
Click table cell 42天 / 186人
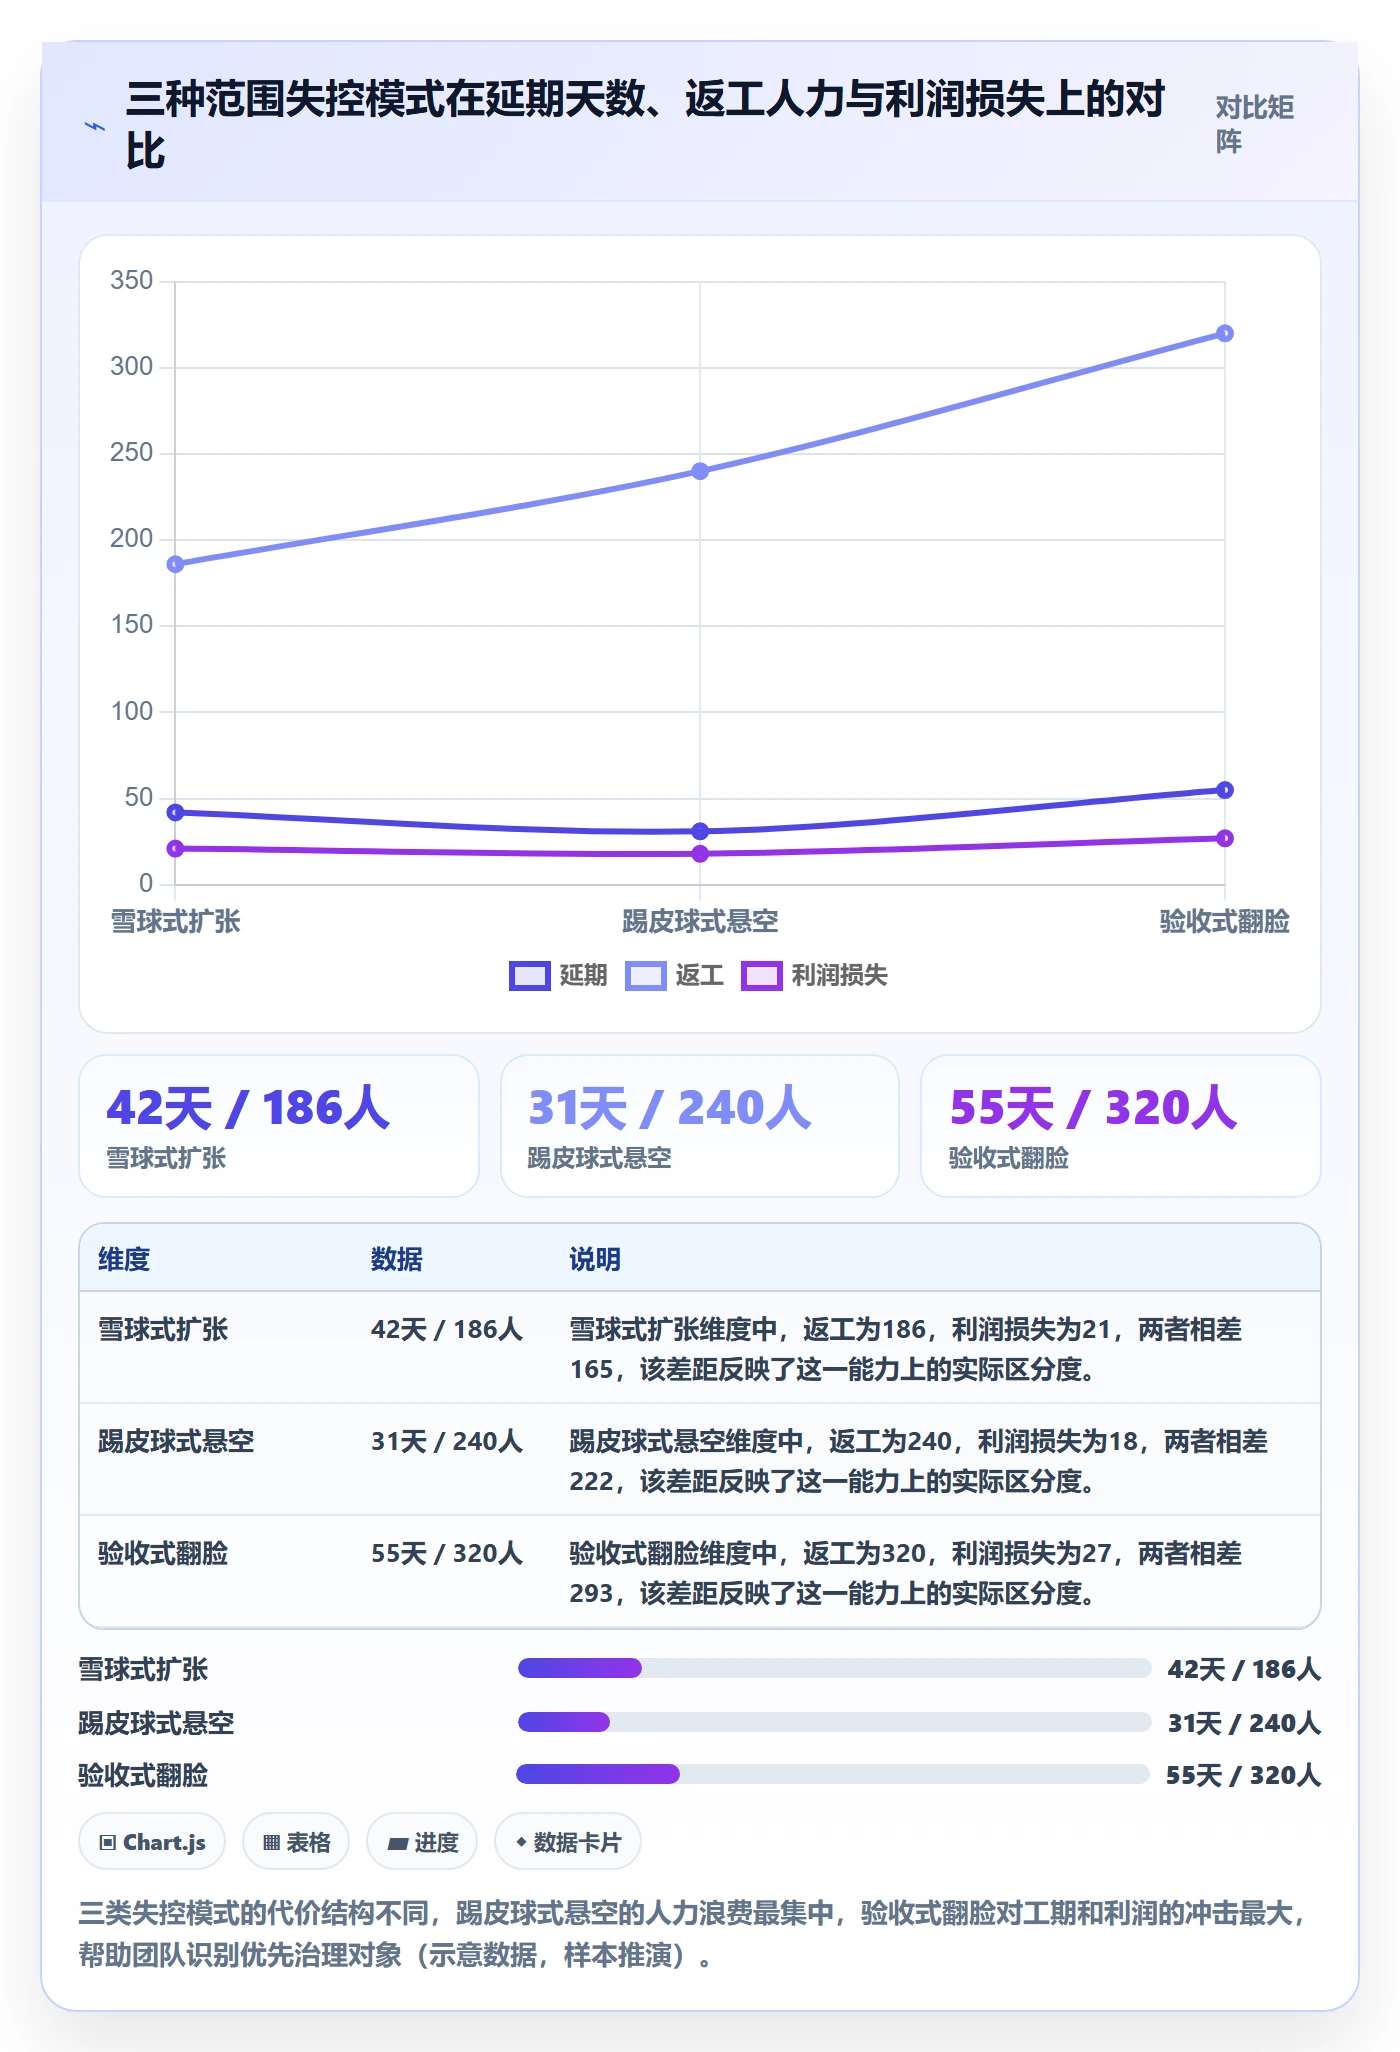(447, 1329)
